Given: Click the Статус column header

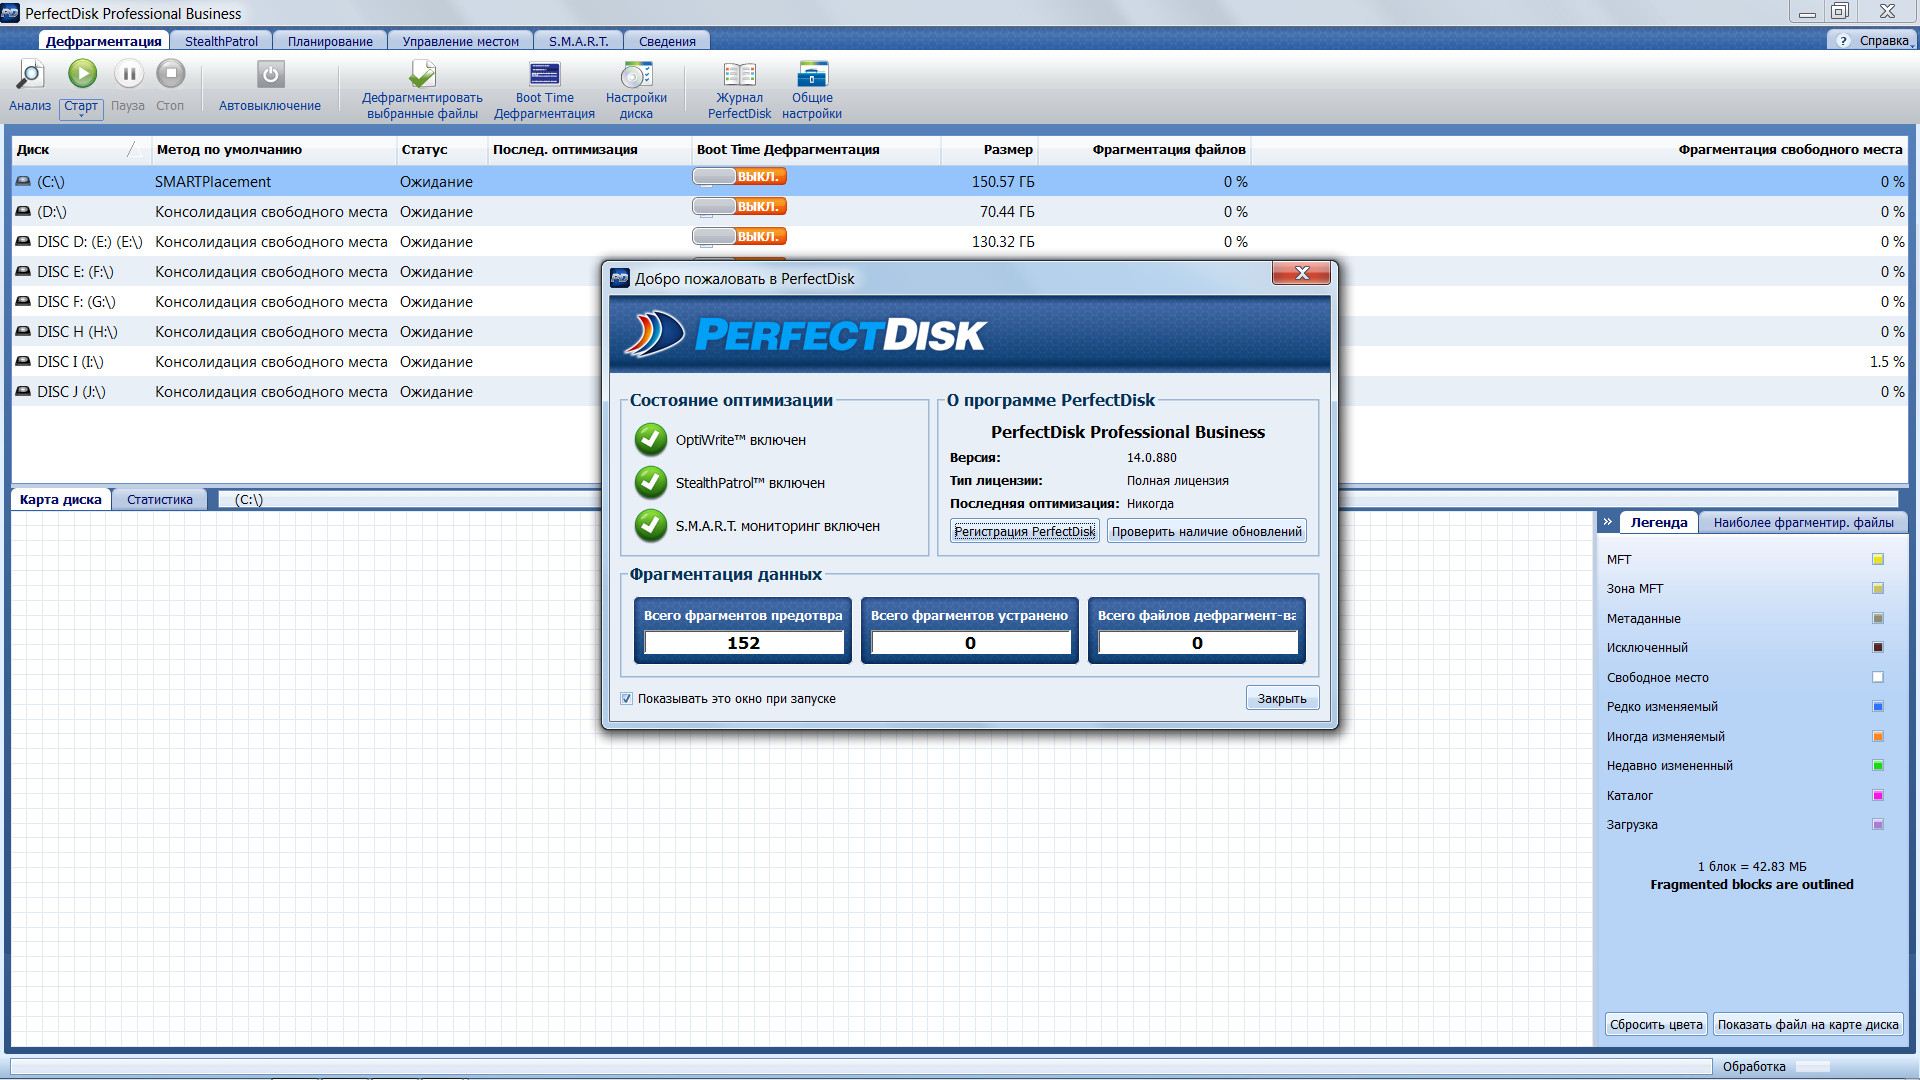Looking at the screenshot, I should click(x=442, y=150).
